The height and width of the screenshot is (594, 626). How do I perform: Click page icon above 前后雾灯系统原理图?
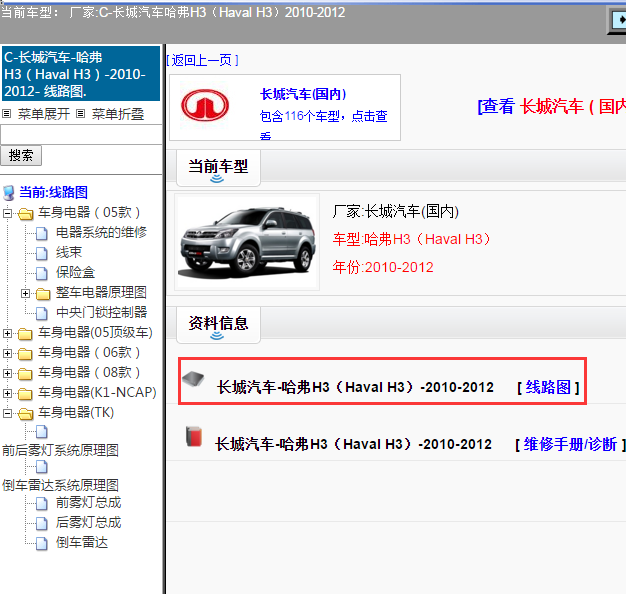(x=42, y=432)
